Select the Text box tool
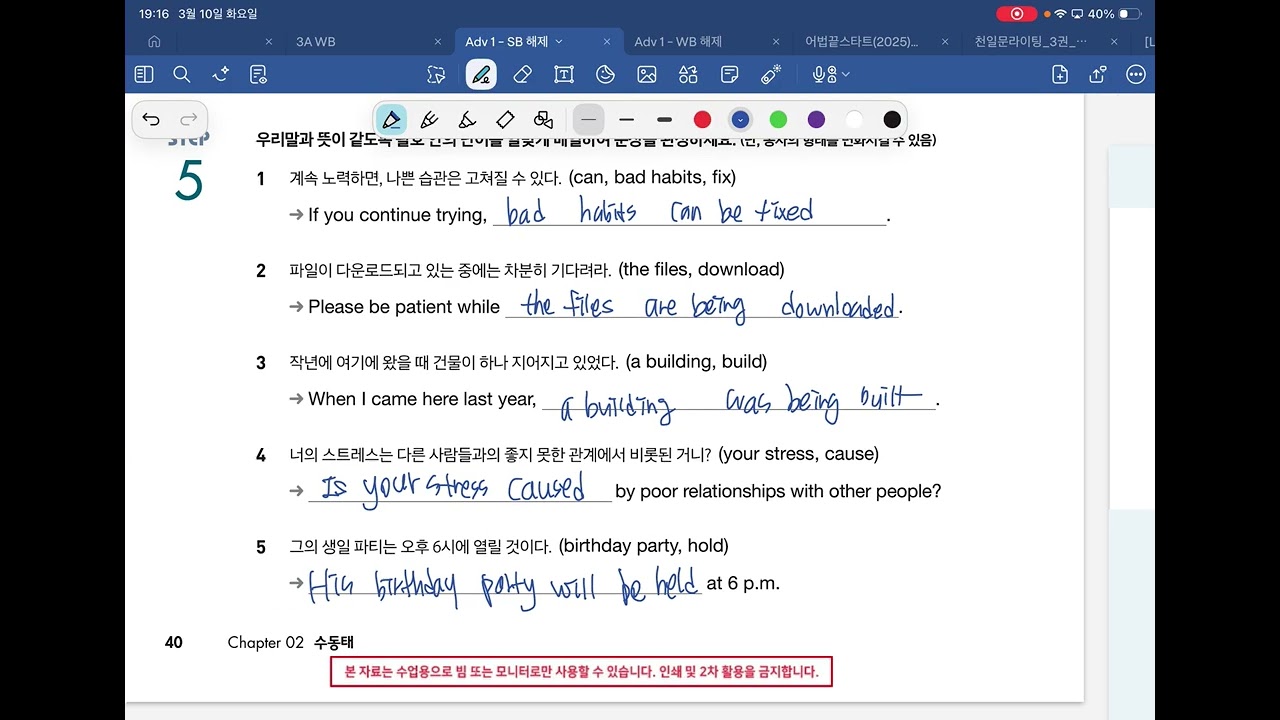Image resolution: width=1280 pixels, height=720 pixels. click(x=564, y=74)
